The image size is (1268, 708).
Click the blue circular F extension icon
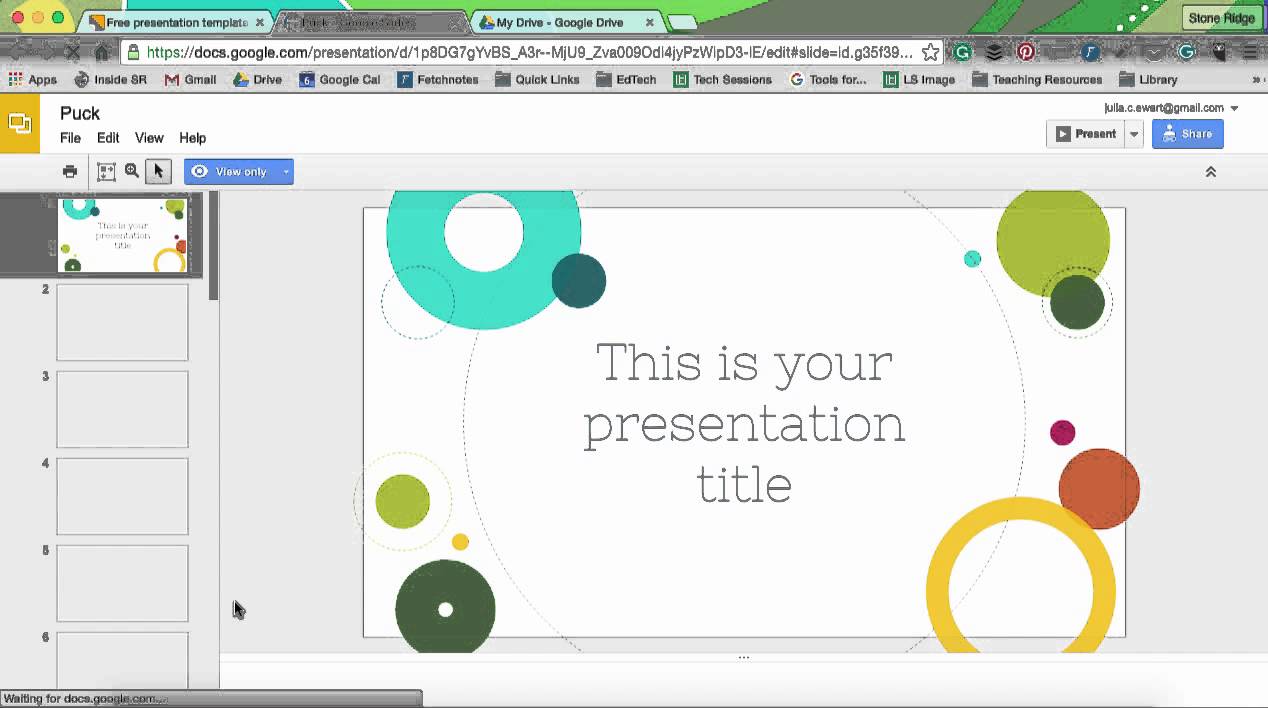1090,52
